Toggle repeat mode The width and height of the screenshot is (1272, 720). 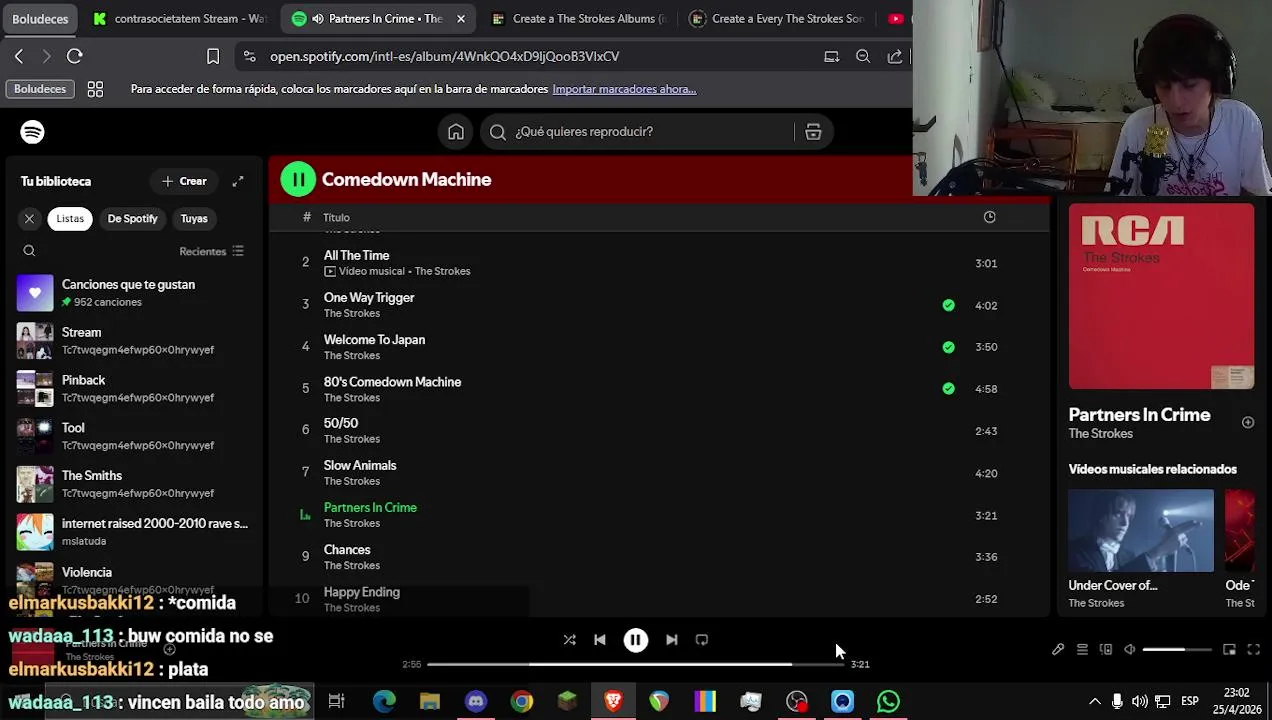point(702,640)
